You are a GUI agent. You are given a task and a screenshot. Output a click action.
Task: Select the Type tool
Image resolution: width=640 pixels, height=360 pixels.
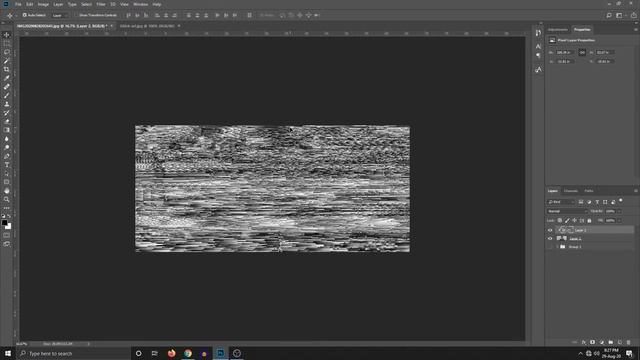click(x=7, y=165)
